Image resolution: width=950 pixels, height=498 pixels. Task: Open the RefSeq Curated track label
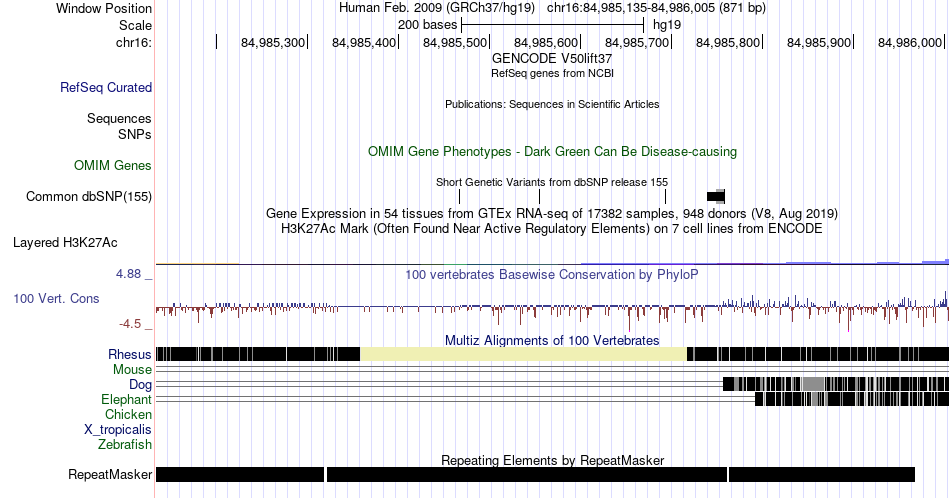click(x=106, y=87)
